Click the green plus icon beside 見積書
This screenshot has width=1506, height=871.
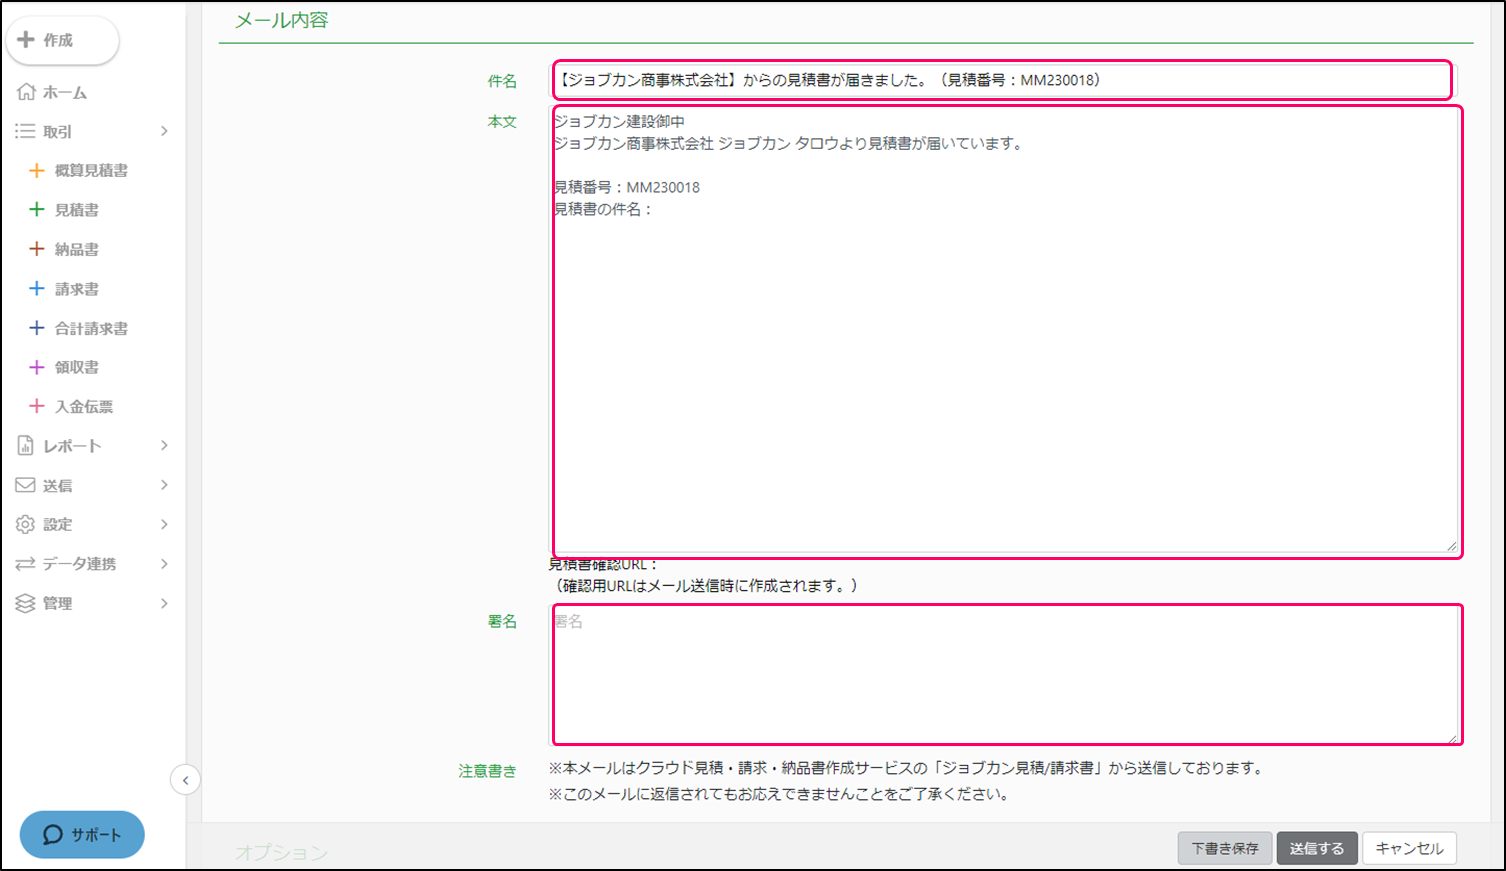click(x=37, y=210)
